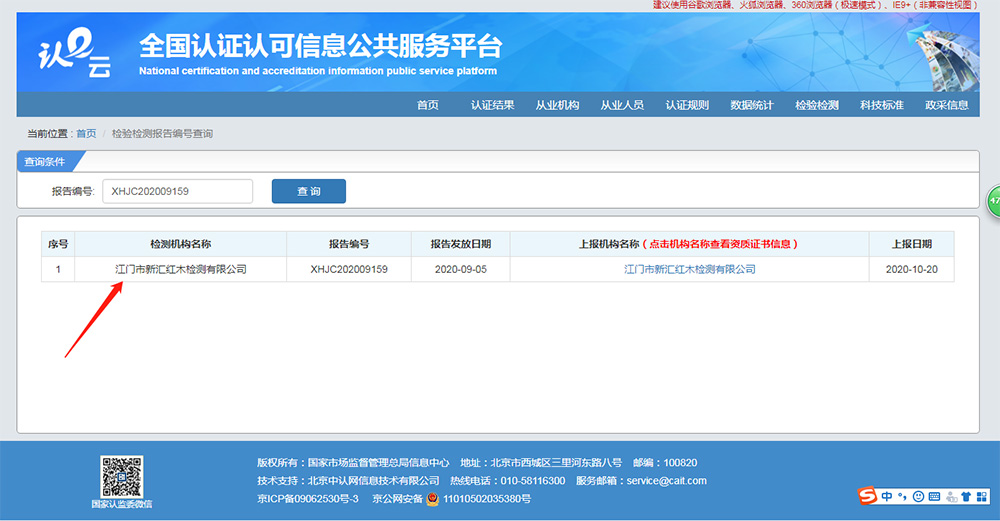
Task: Open the Sogou toolbox grid icon
Action: coord(983,496)
